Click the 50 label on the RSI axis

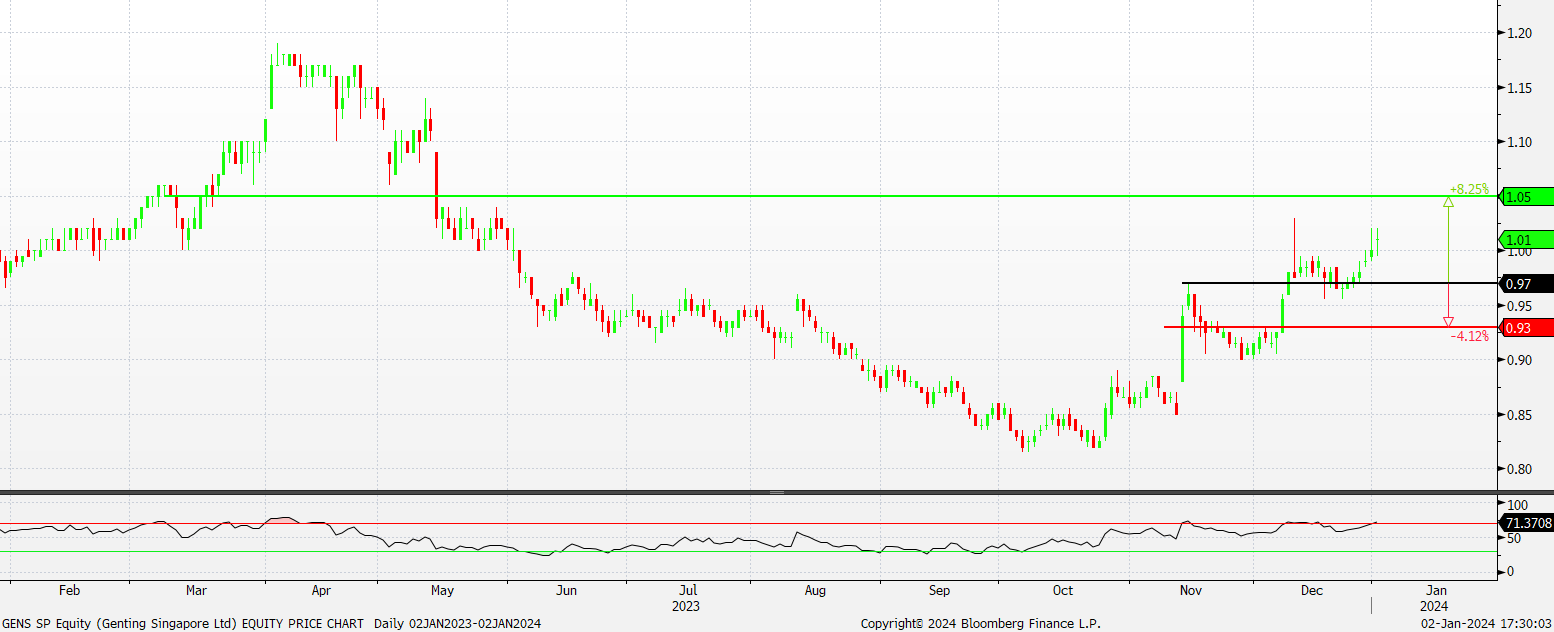(x=1513, y=539)
